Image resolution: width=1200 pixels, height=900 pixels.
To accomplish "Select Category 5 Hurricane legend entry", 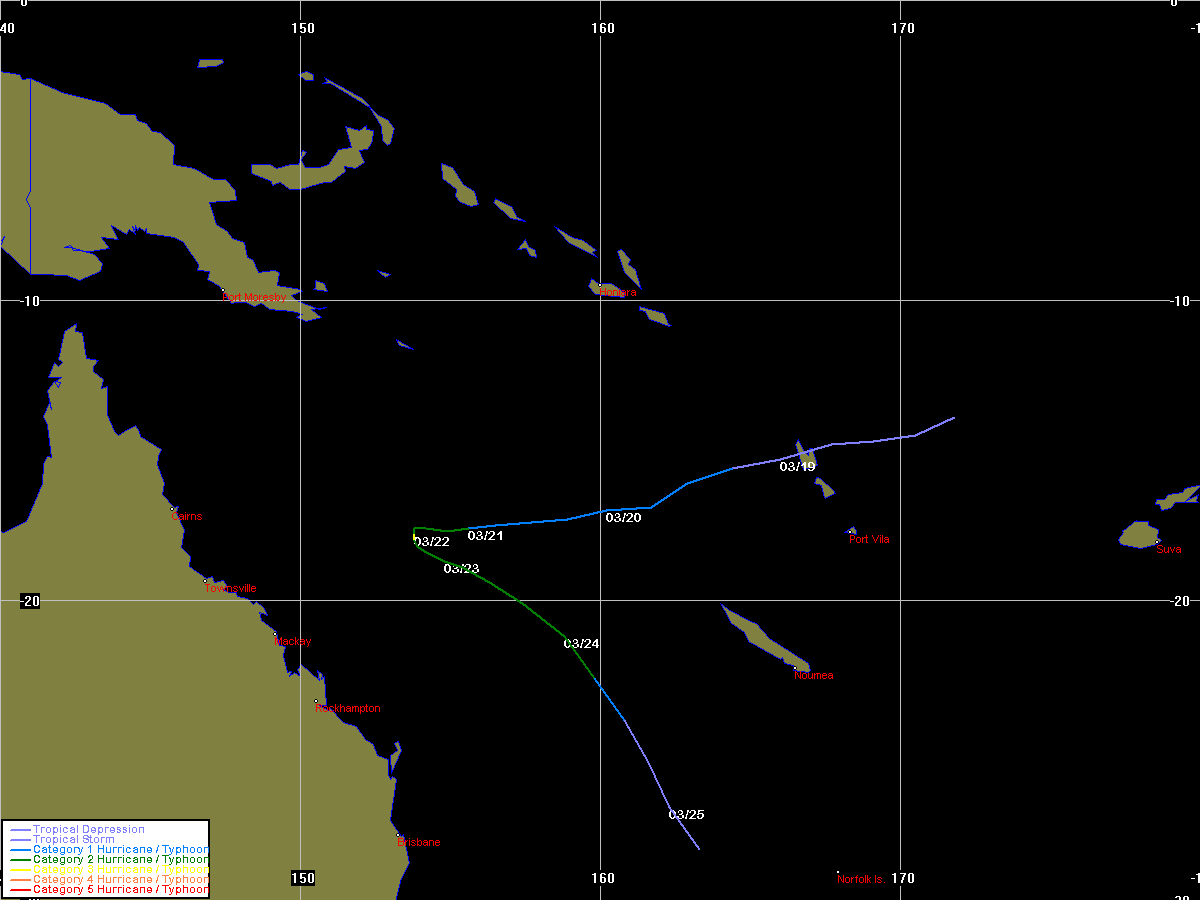I will click(x=120, y=890).
